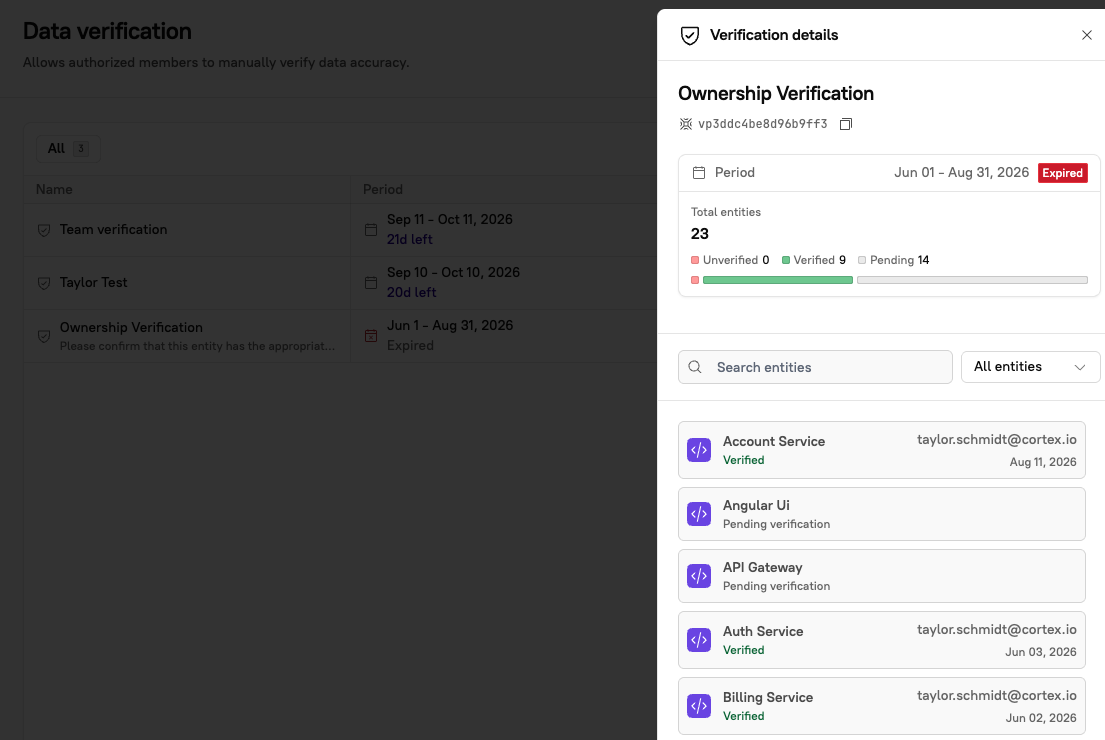
Task: Click the calendar icon in Team verification period
Action: point(371,230)
